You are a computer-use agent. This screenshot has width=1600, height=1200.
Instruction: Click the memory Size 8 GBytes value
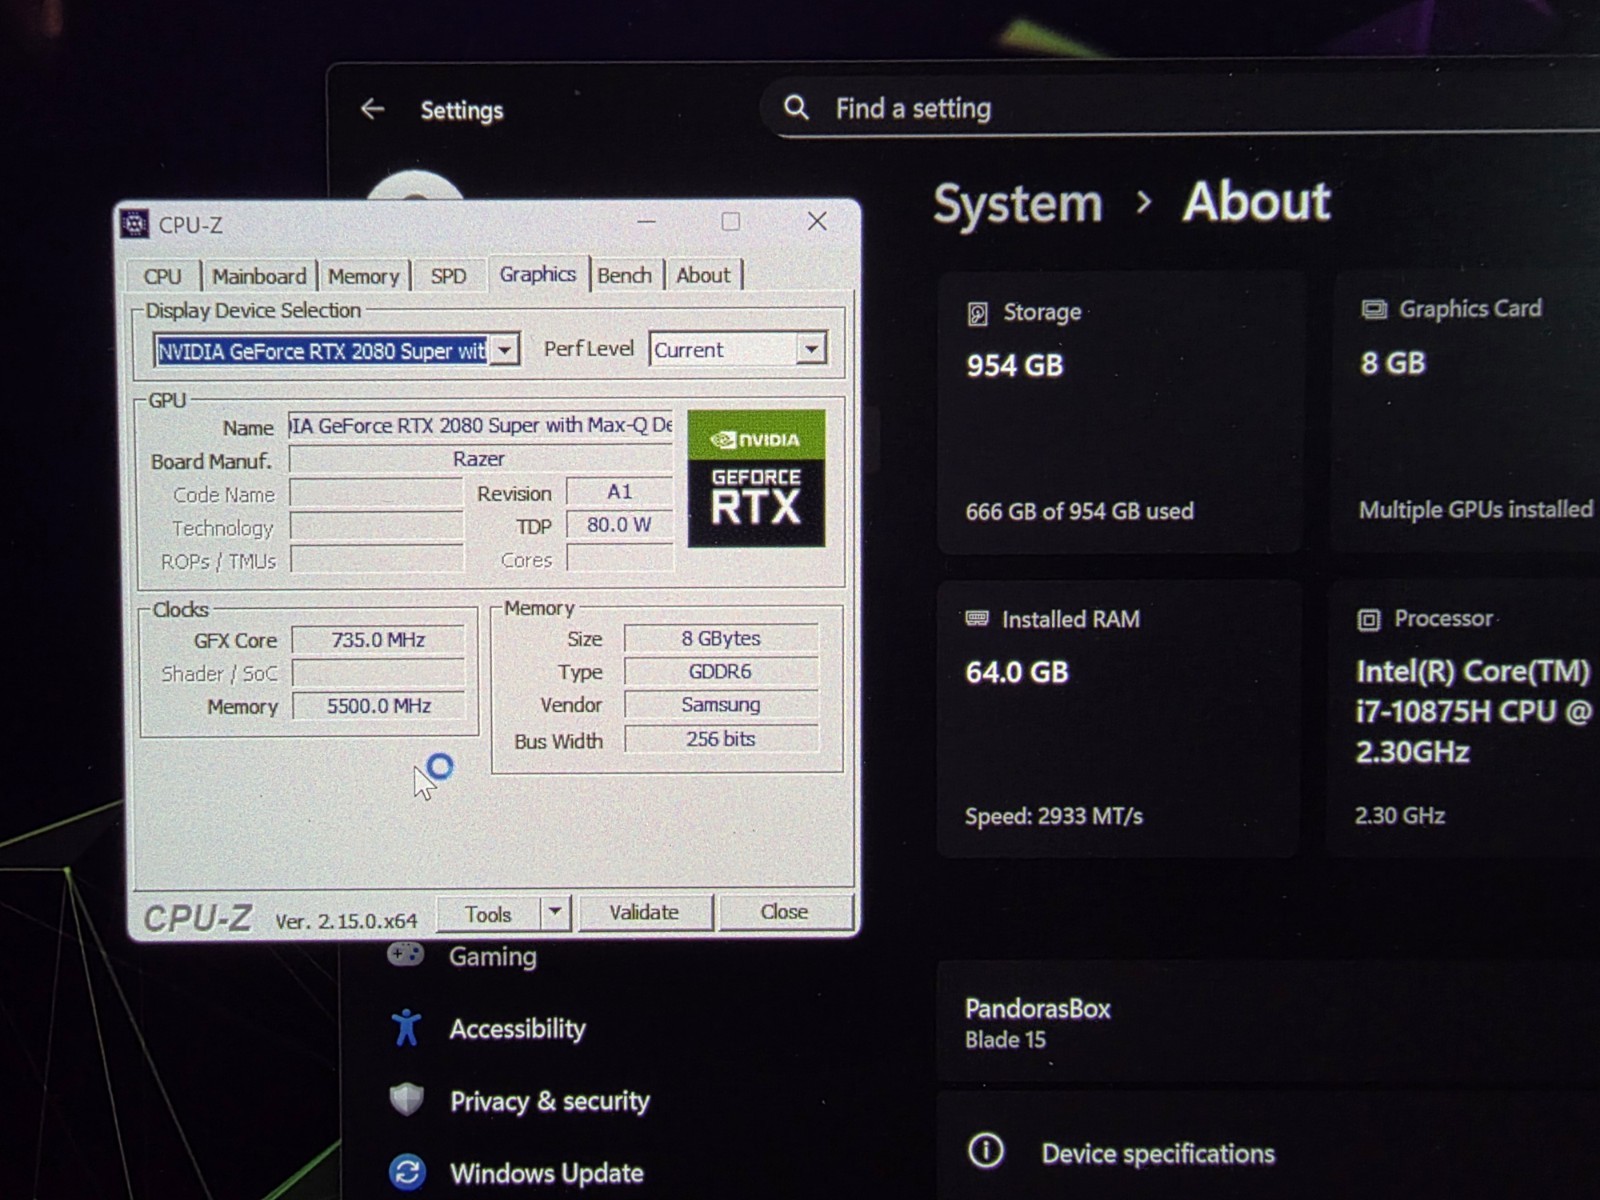(x=720, y=638)
